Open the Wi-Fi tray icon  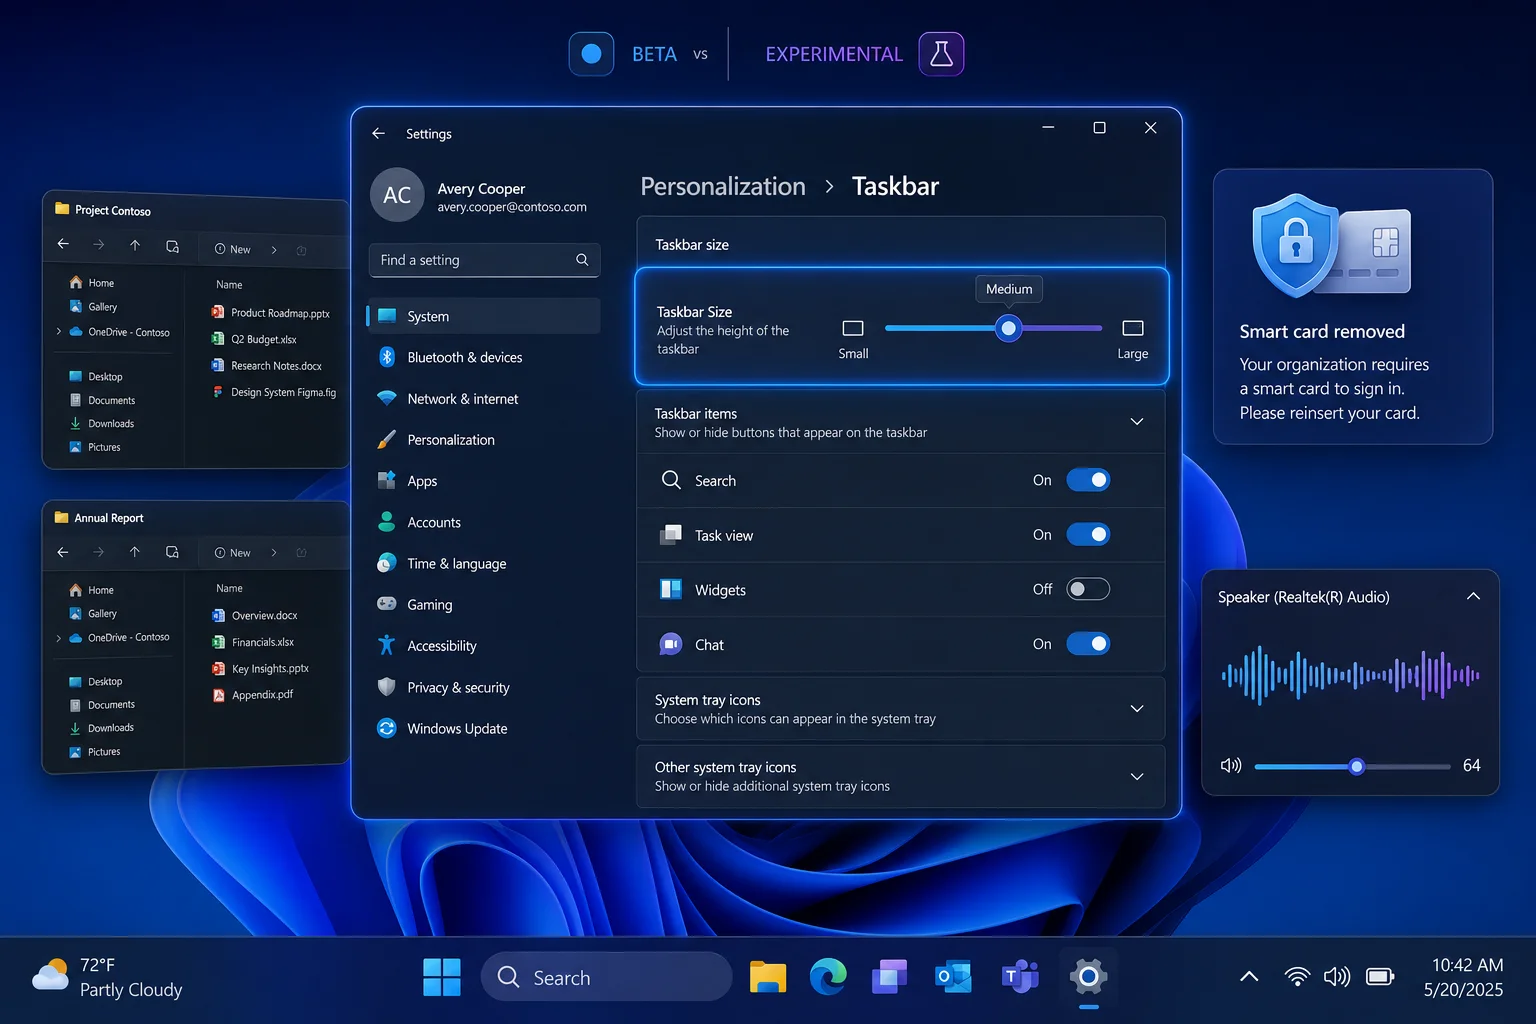click(x=1297, y=976)
